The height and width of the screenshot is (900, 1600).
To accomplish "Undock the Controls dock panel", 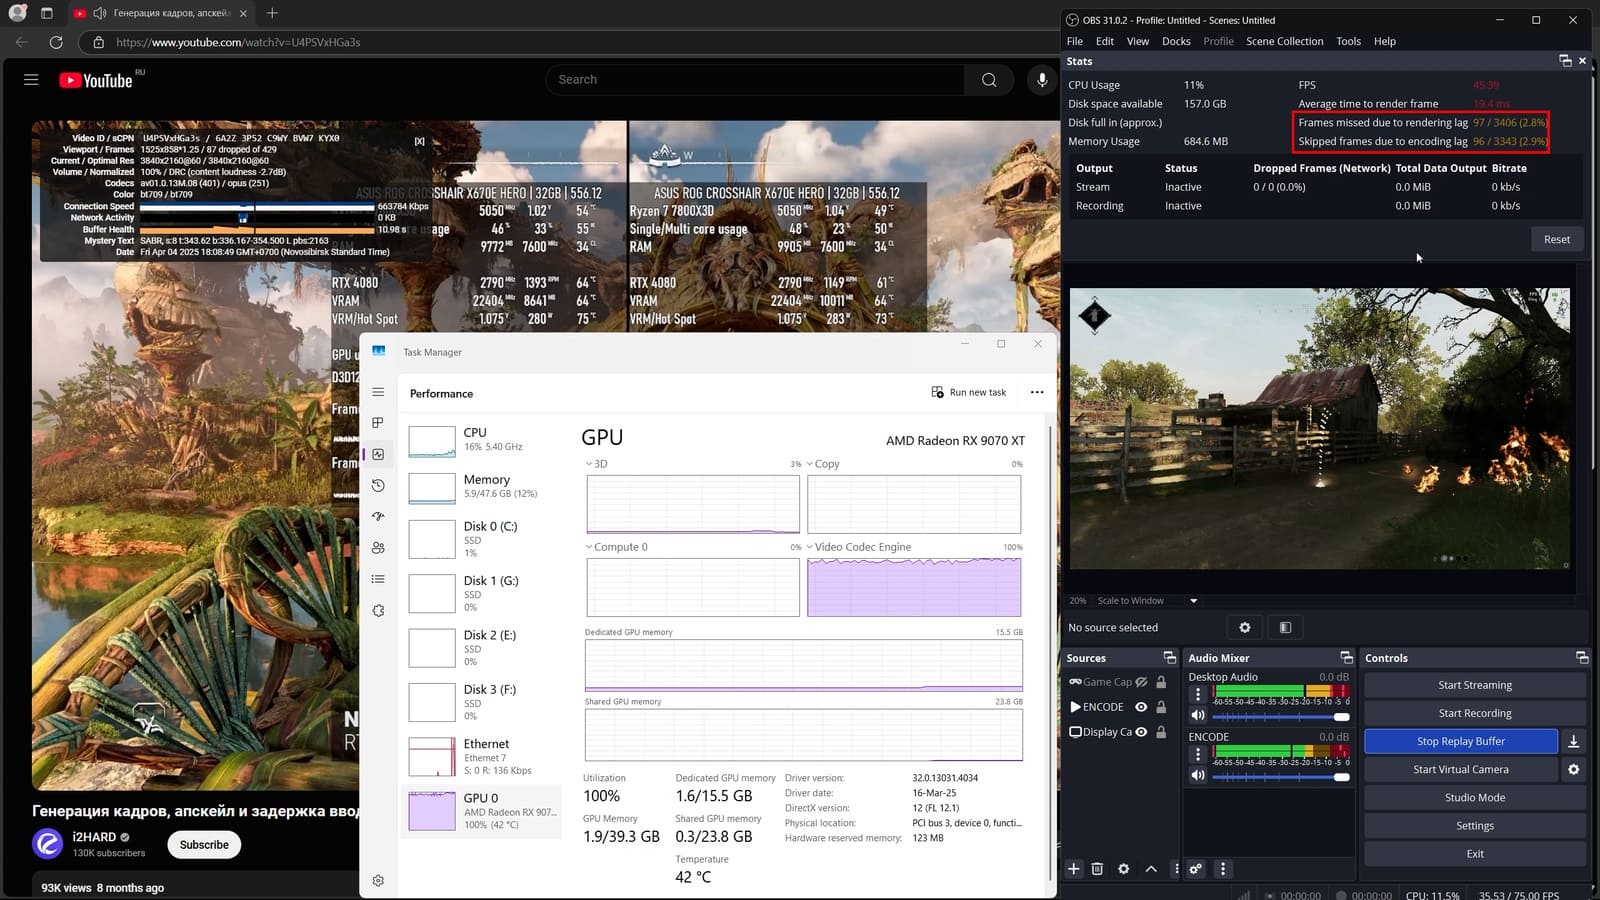I will [1581, 657].
